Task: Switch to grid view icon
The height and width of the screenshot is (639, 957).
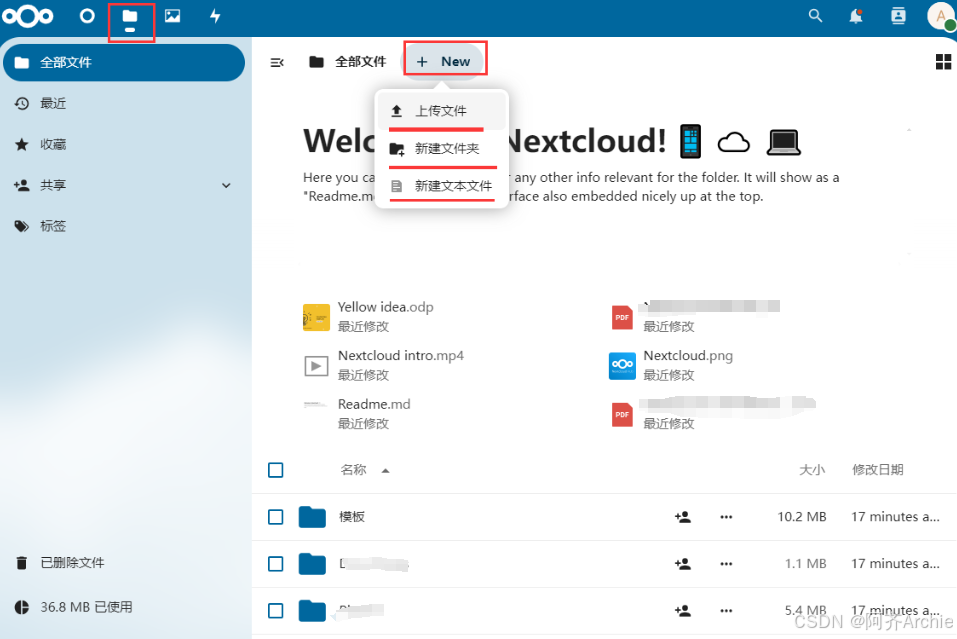Action: click(943, 62)
